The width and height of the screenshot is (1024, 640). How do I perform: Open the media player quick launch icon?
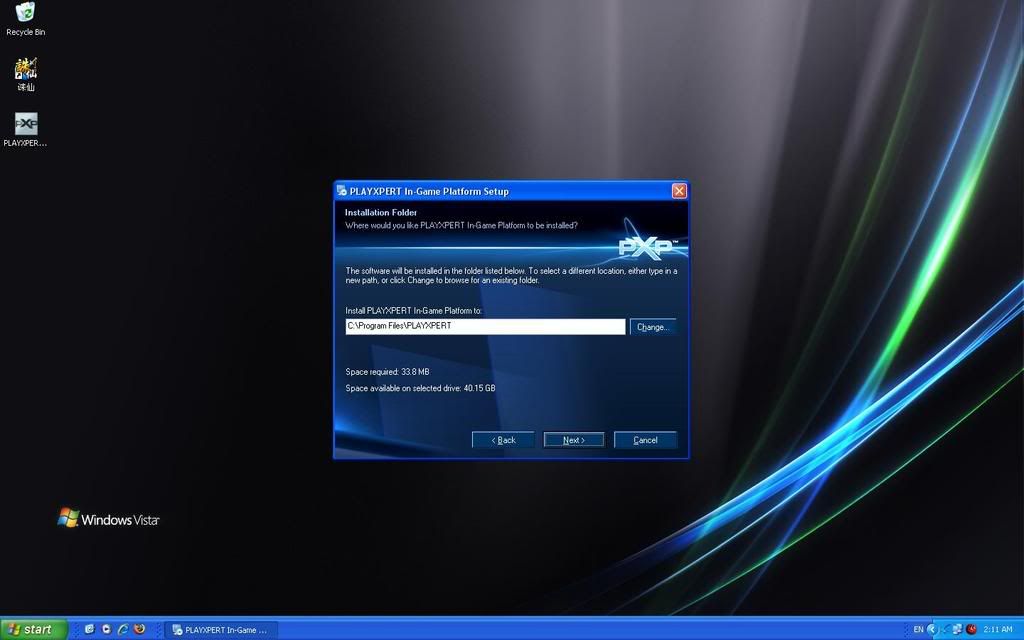106,630
